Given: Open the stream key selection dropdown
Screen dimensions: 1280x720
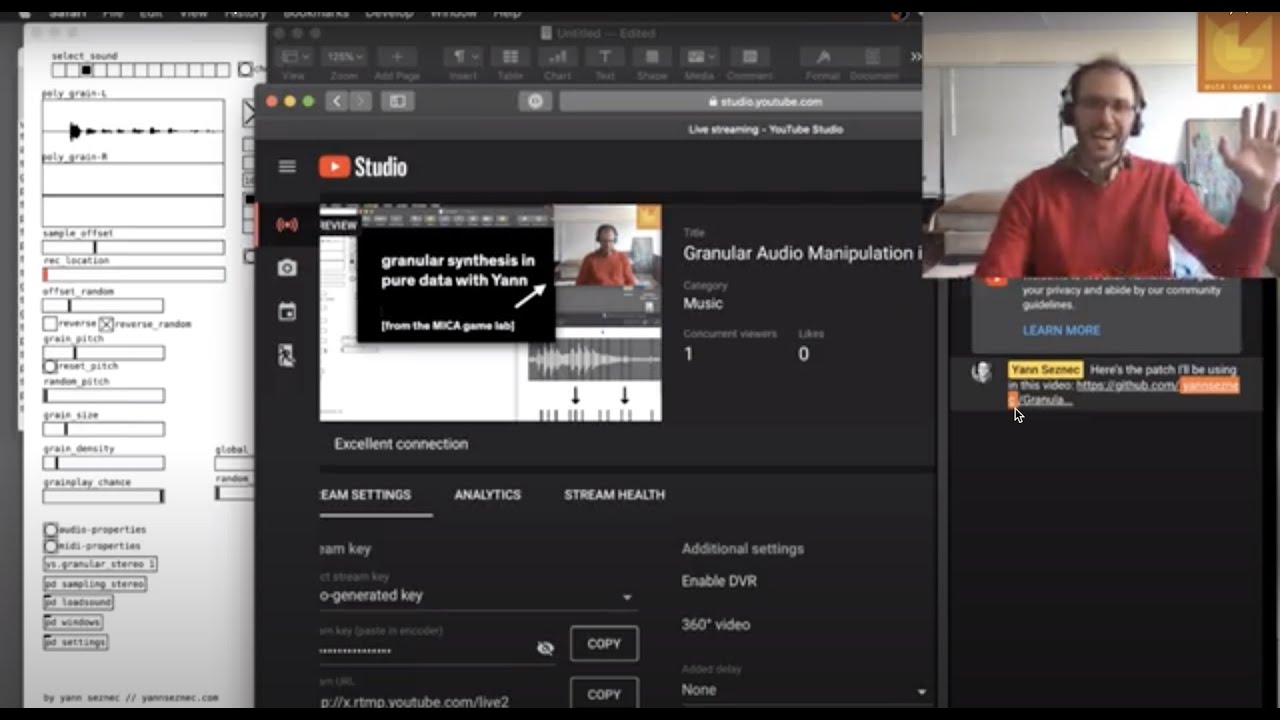Looking at the screenshot, I should pyautogui.click(x=477, y=595).
